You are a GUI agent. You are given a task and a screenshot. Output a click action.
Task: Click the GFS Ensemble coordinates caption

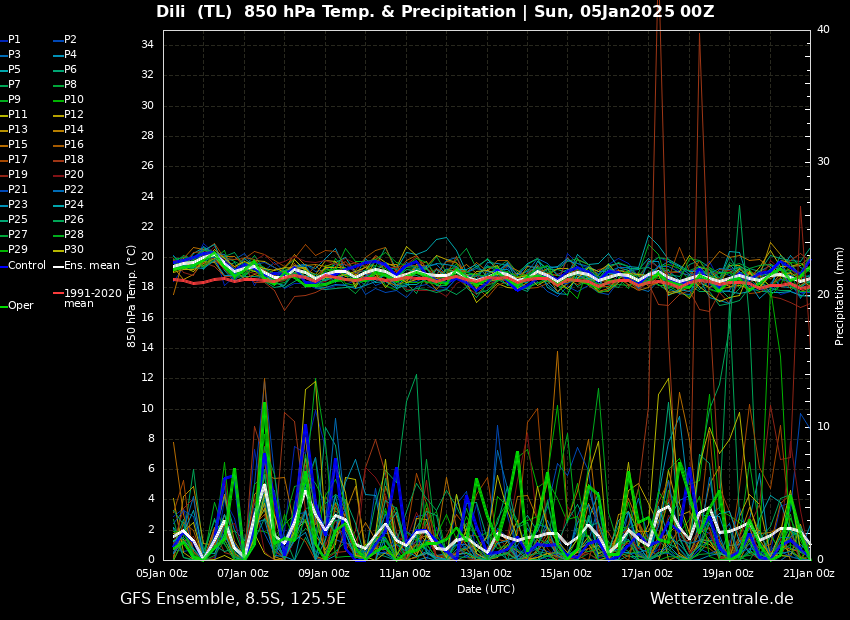tap(233, 599)
